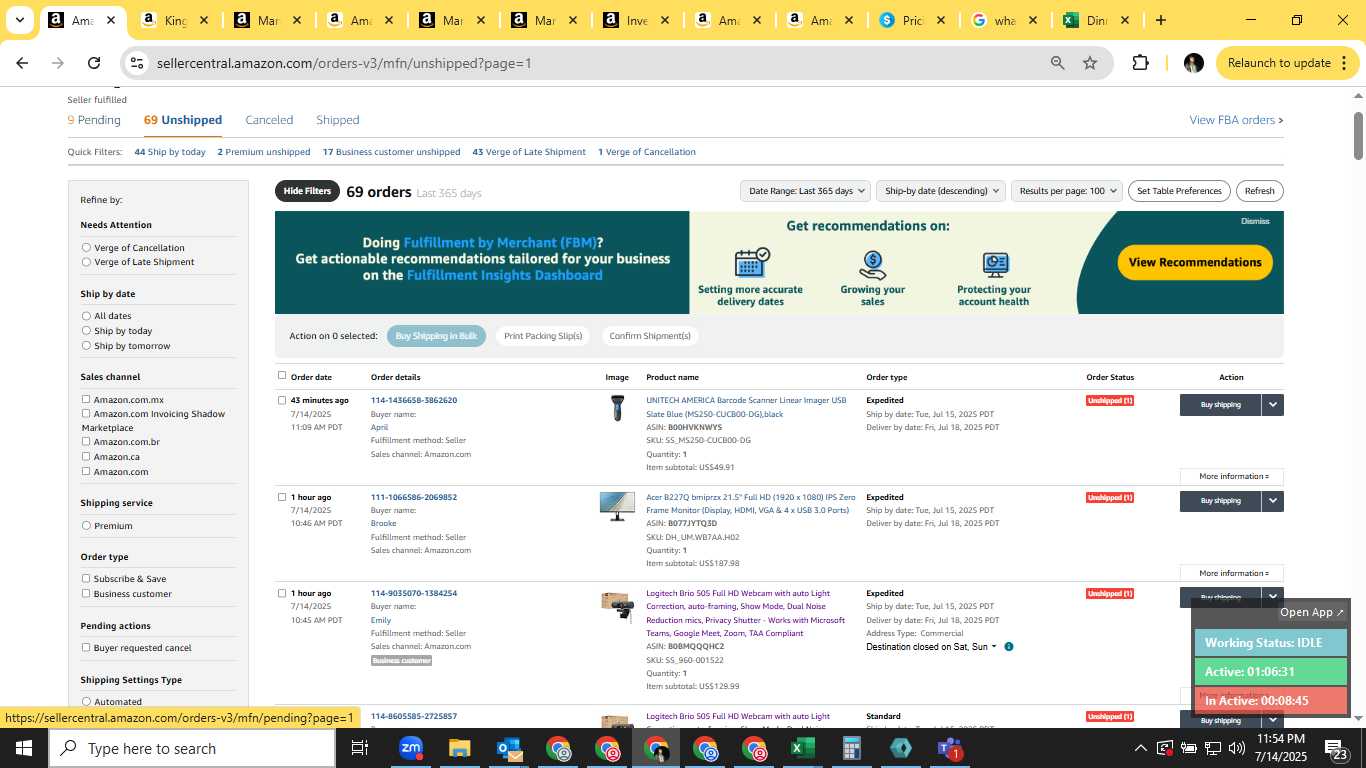Select Ship by tomorrow radio option
The width and height of the screenshot is (1366, 768).
86,346
